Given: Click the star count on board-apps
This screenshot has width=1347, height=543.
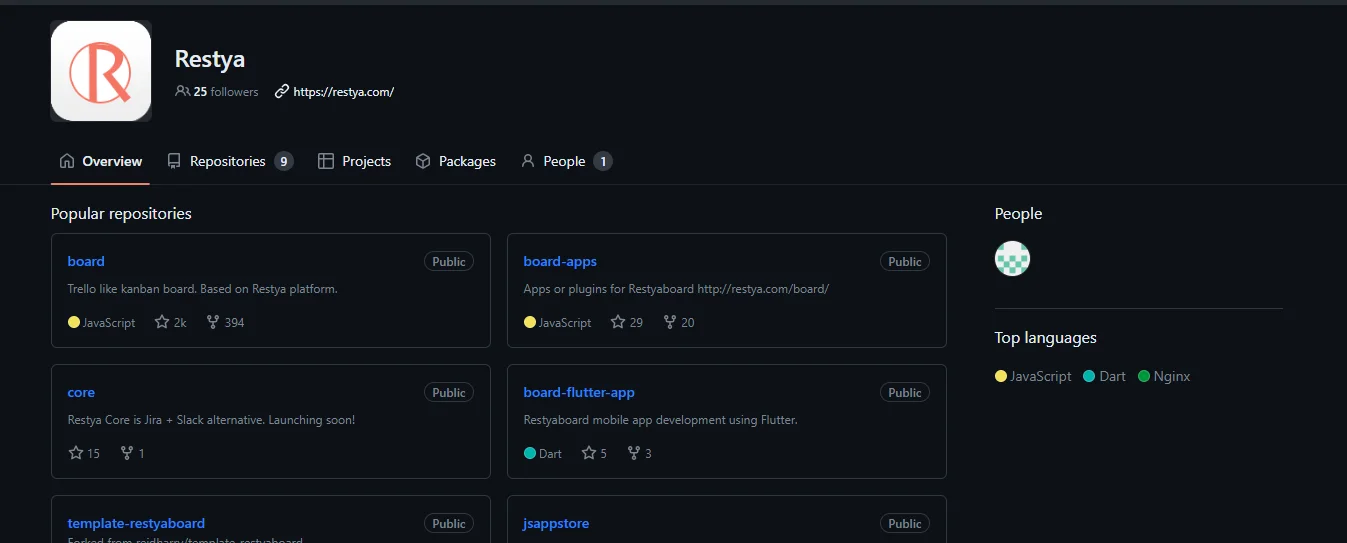Looking at the screenshot, I should point(636,322).
